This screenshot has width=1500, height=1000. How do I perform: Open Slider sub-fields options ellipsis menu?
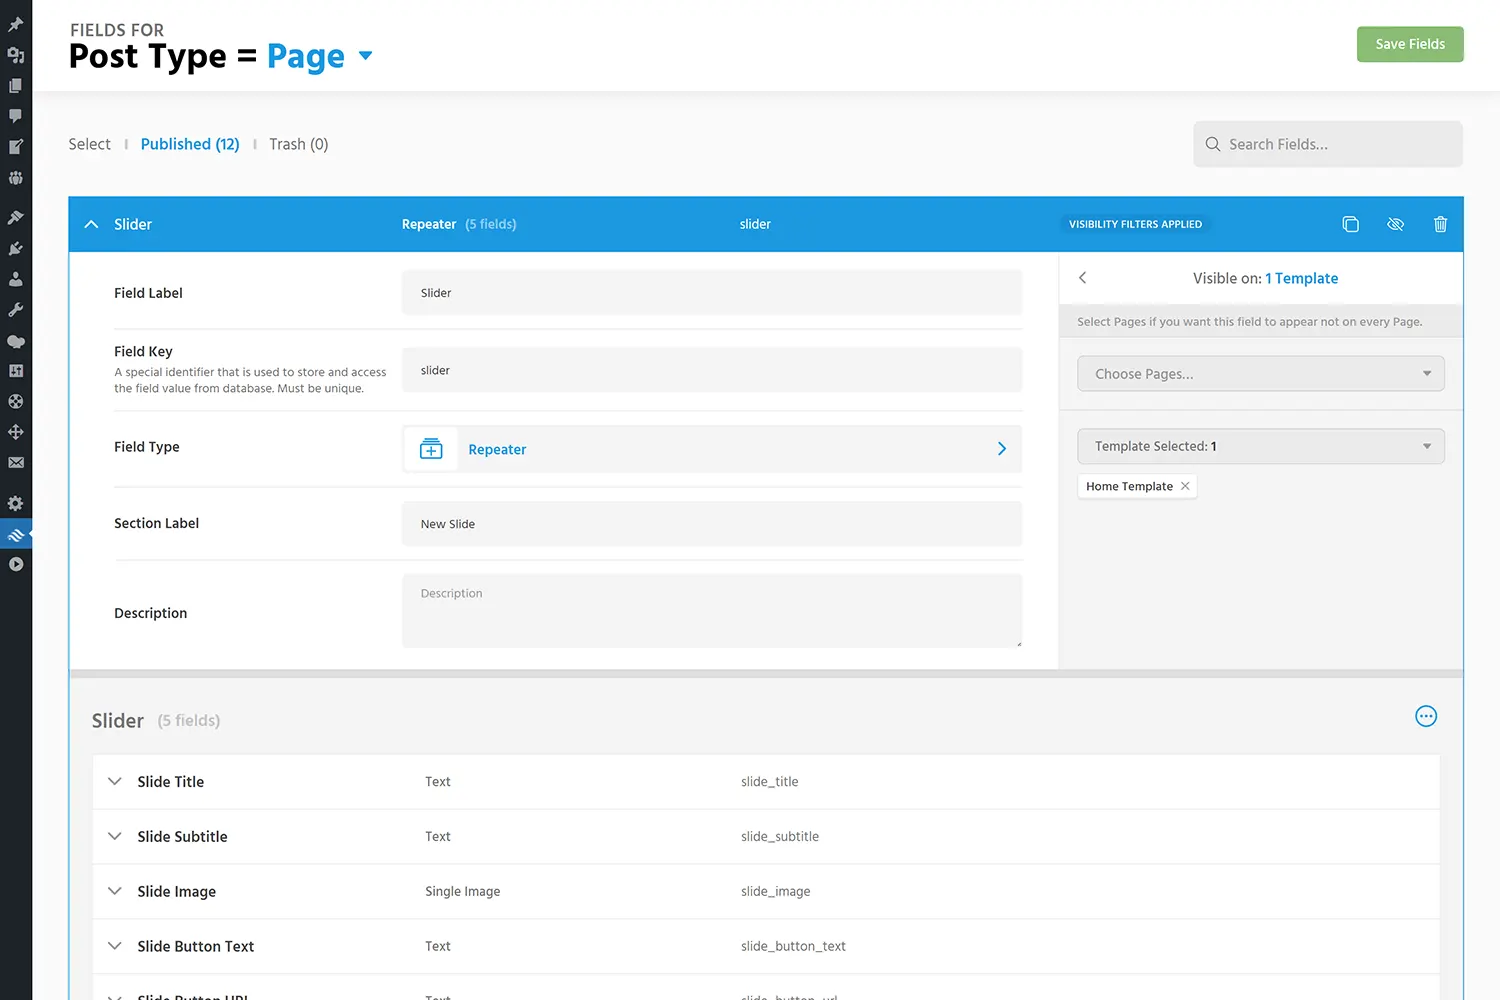coord(1426,716)
